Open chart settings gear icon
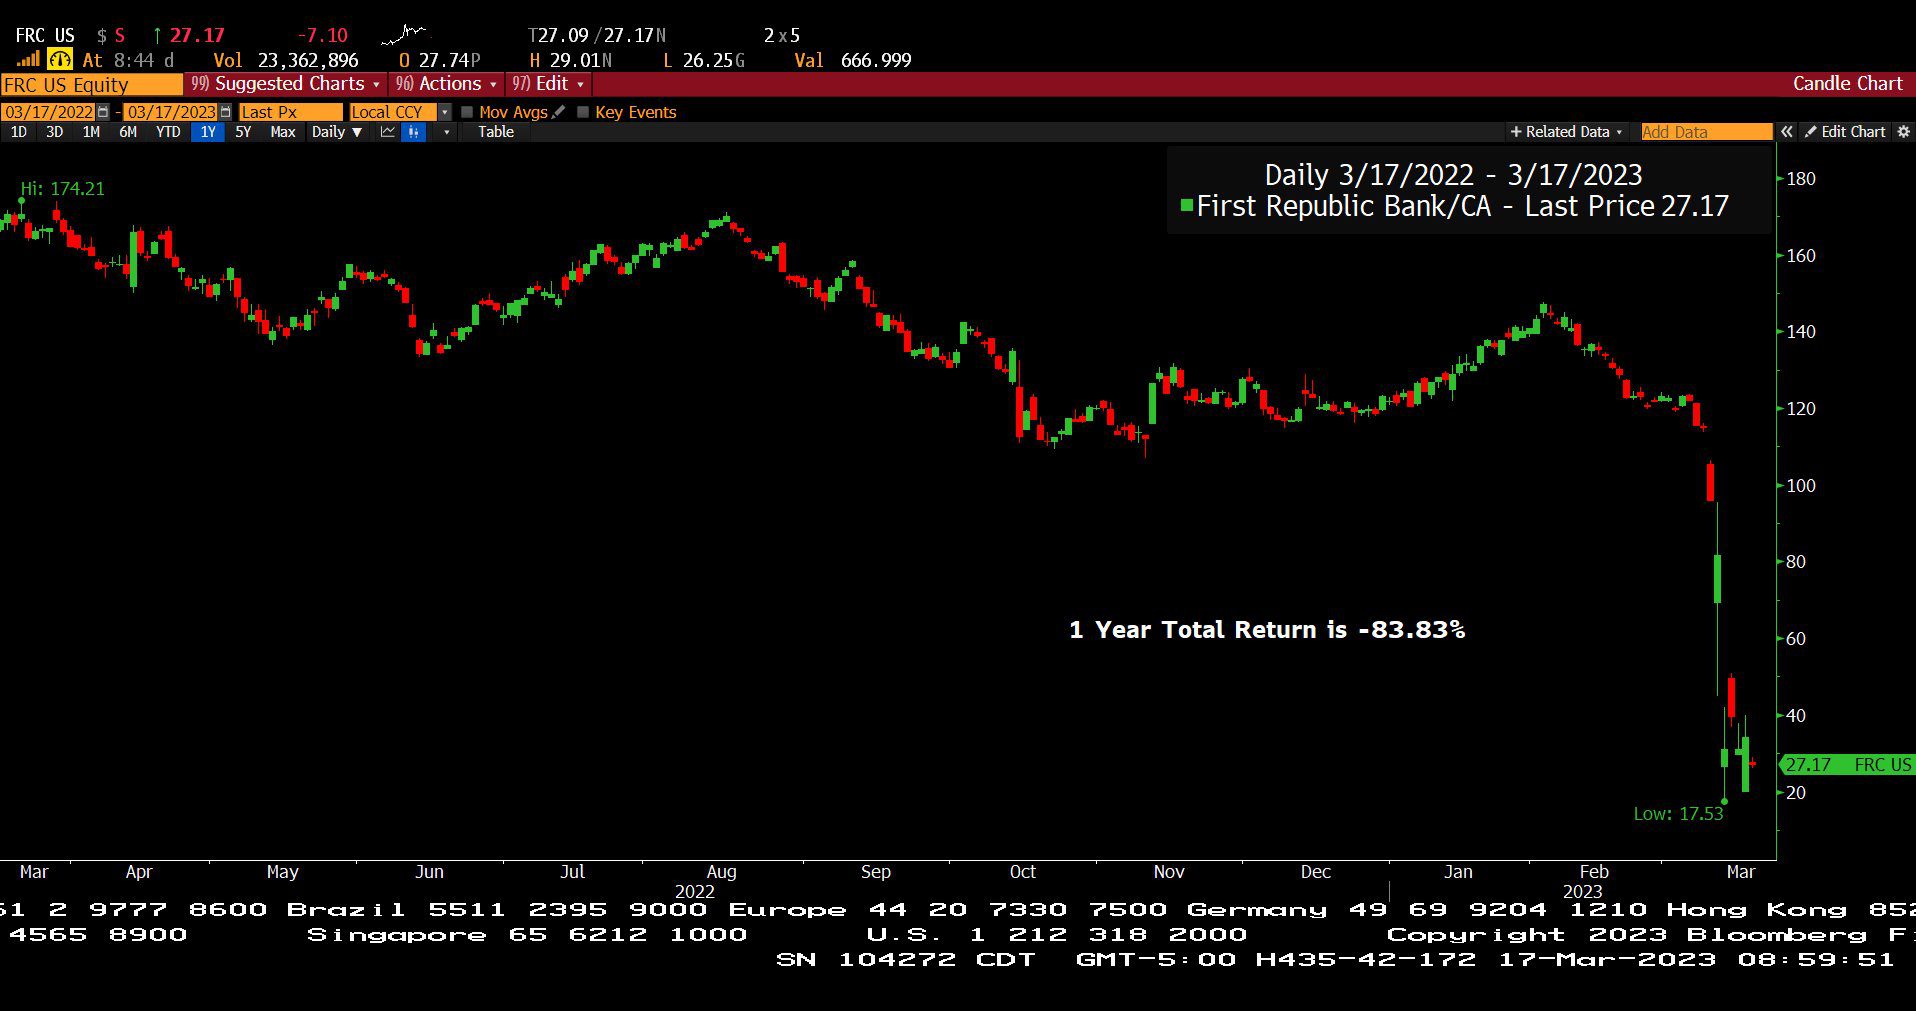Image resolution: width=1916 pixels, height=1011 pixels. click(1903, 132)
